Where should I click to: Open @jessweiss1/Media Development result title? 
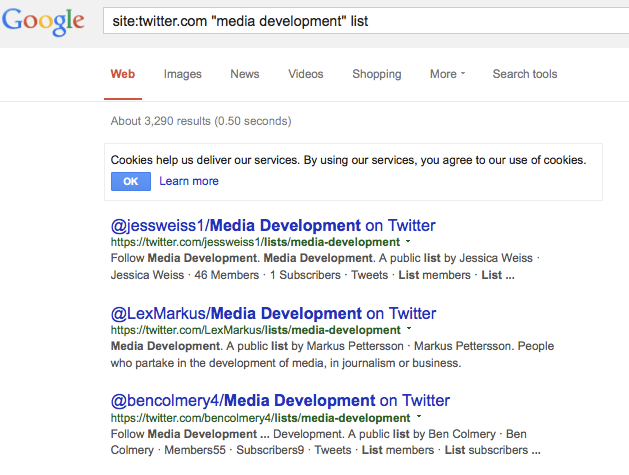(273, 225)
